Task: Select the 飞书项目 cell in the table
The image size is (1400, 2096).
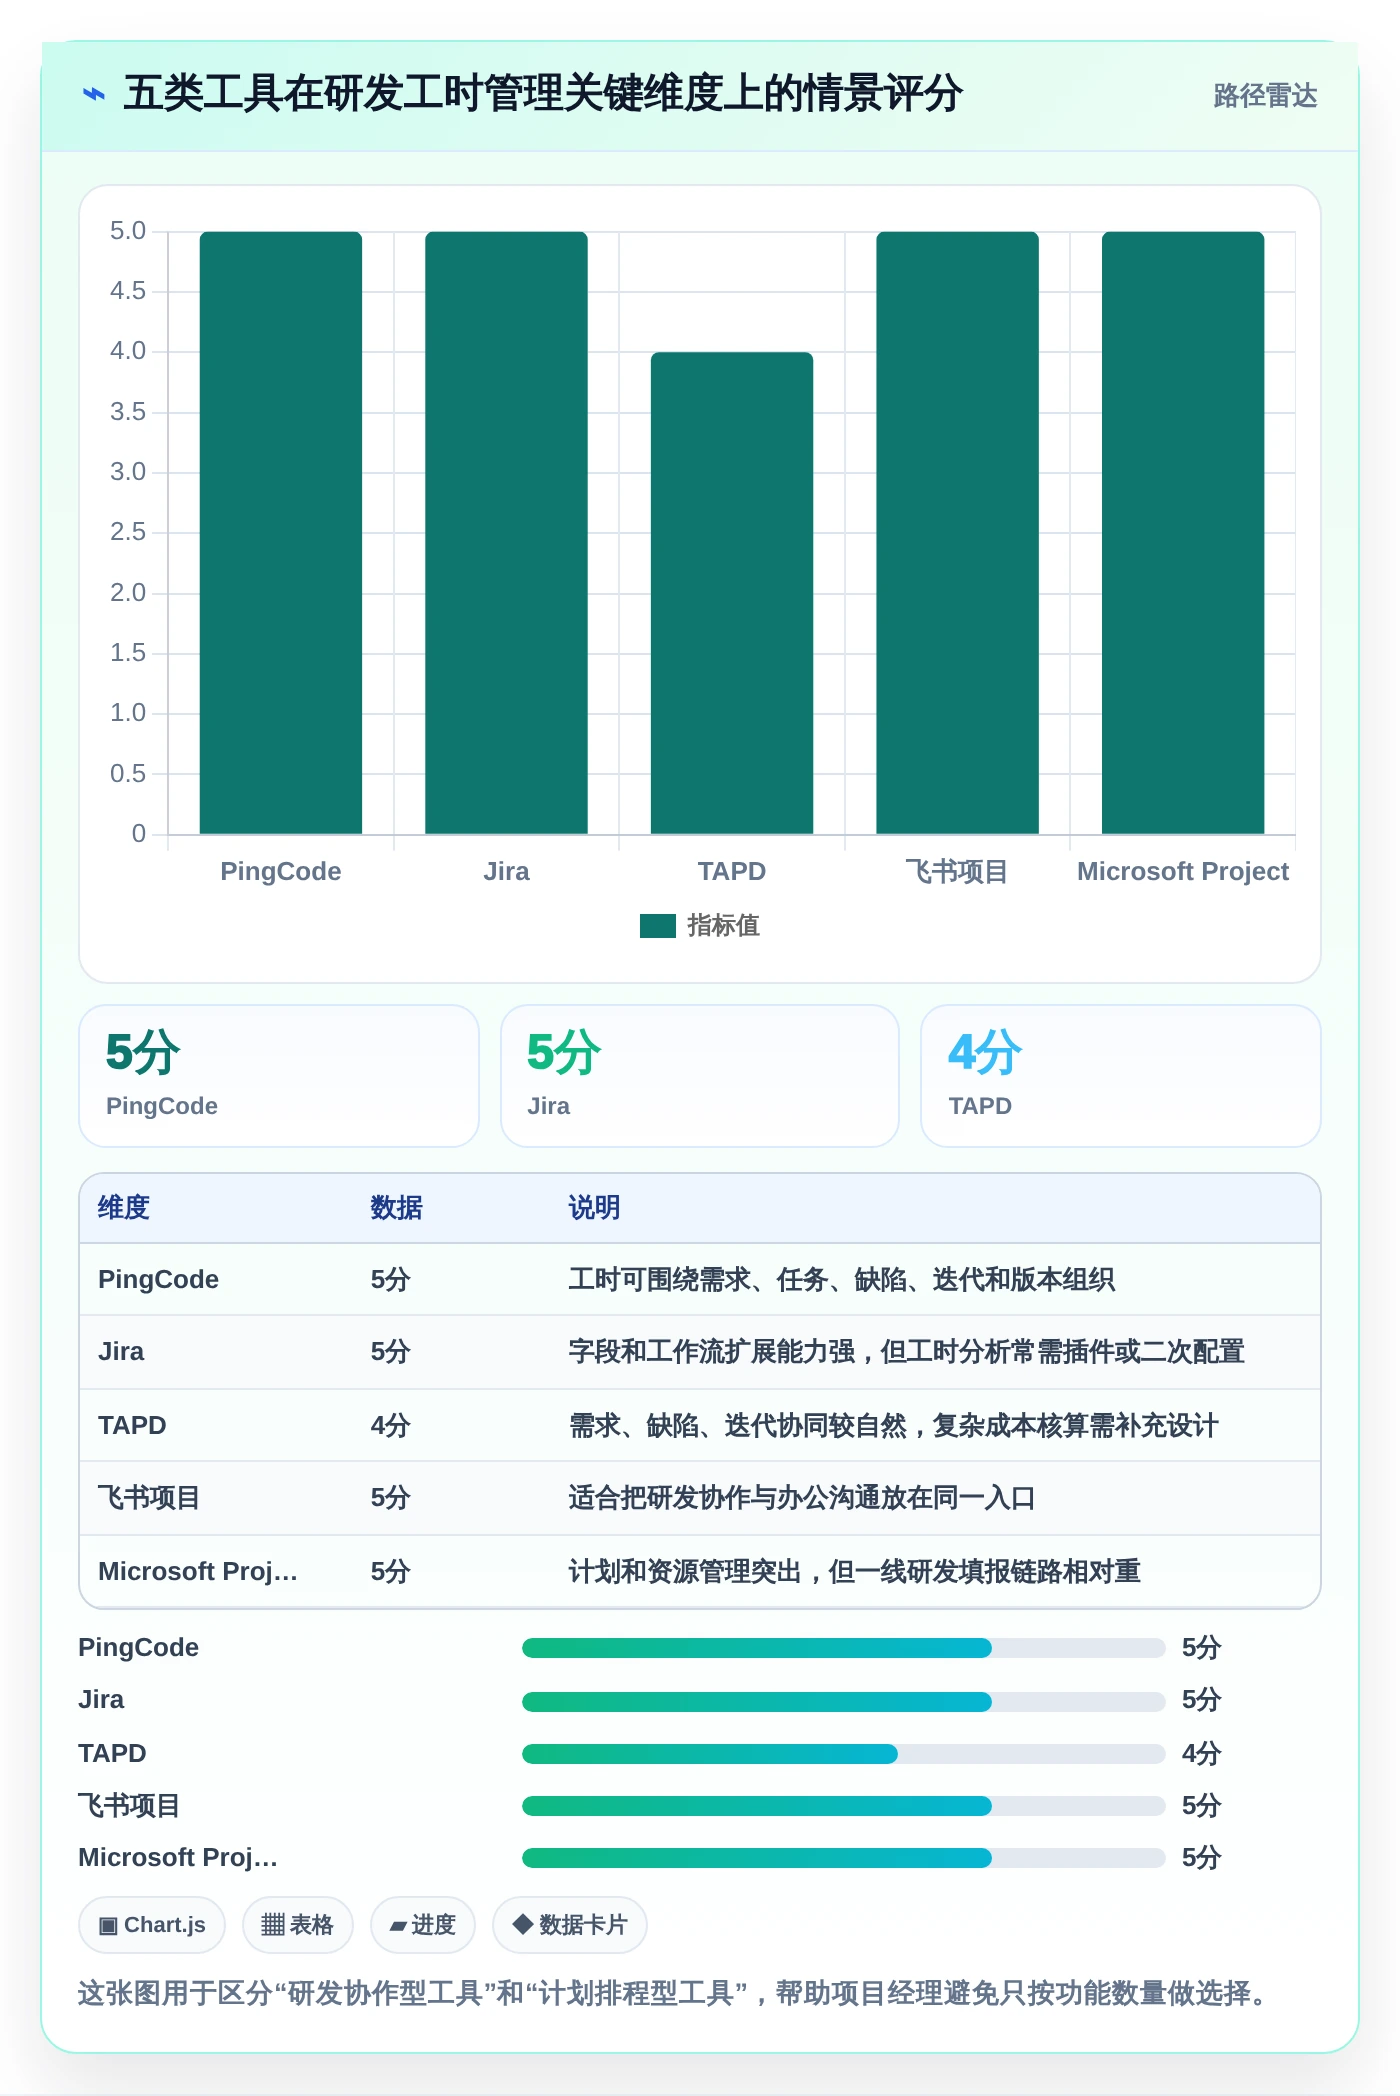Action: coord(149,1498)
